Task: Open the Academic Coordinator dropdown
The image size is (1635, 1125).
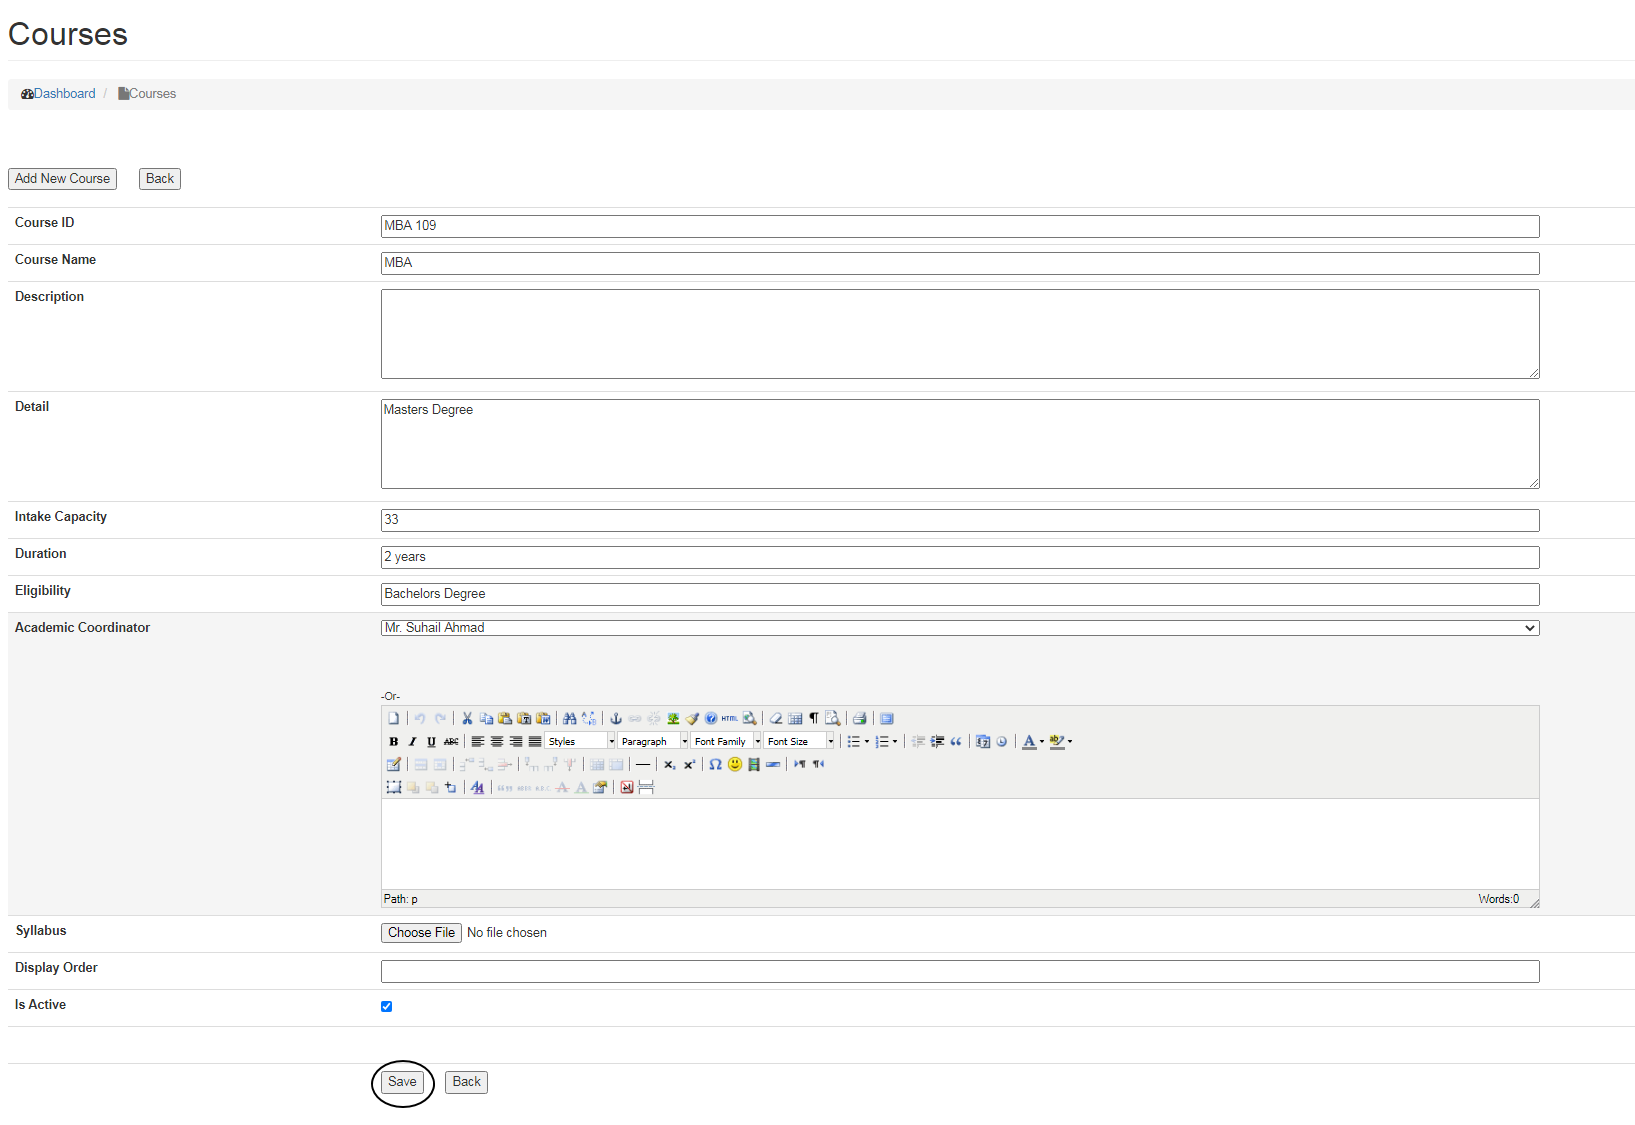Action: pos(959,628)
